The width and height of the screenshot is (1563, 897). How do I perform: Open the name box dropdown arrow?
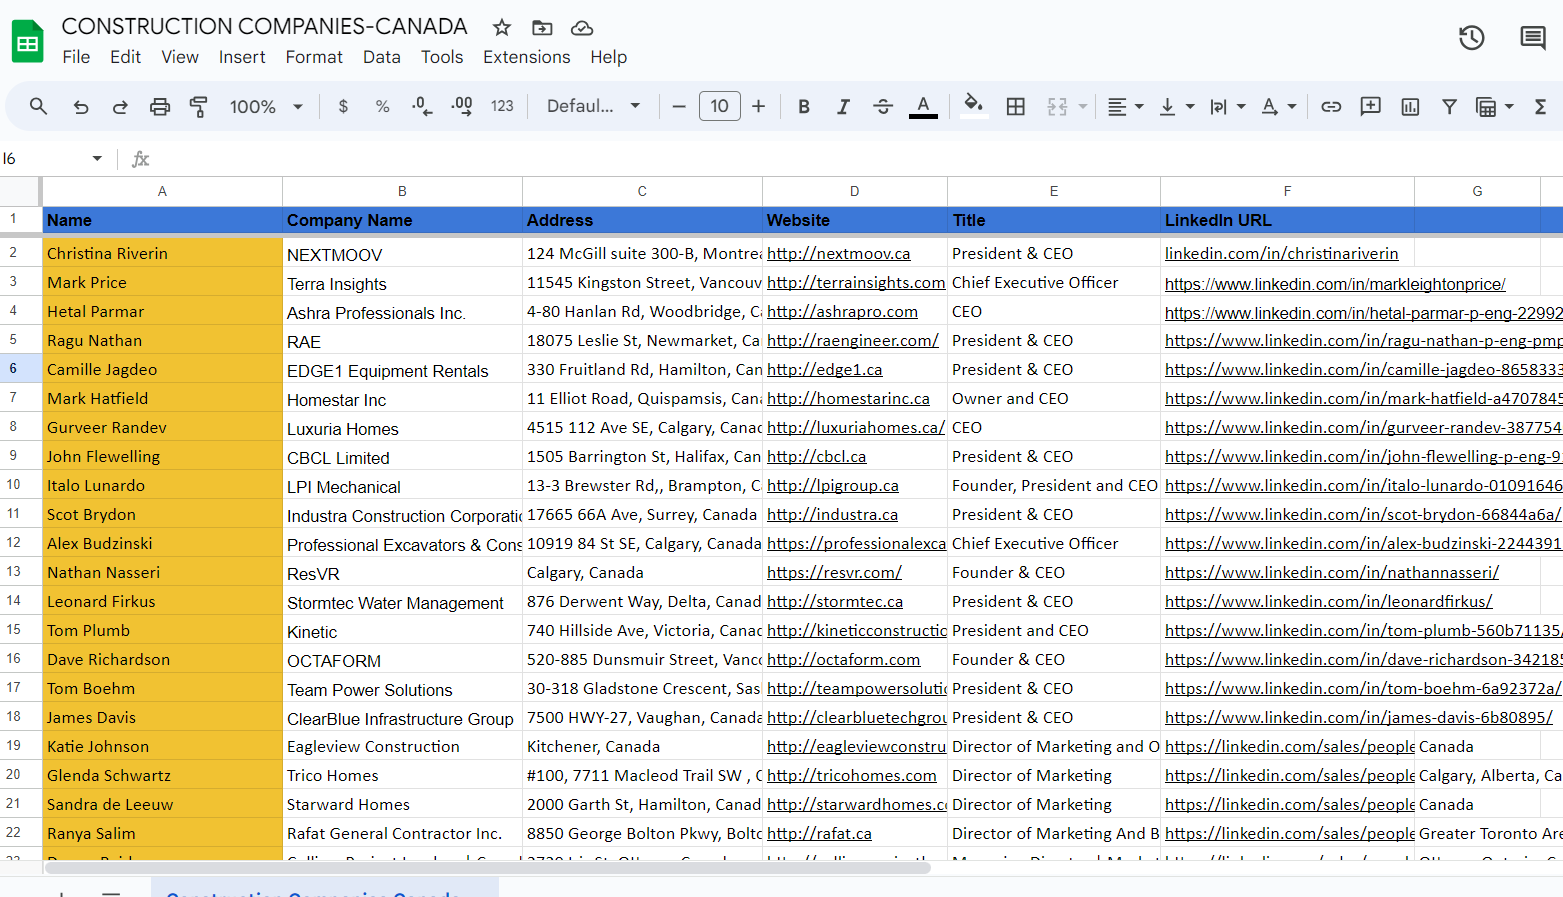97,158
